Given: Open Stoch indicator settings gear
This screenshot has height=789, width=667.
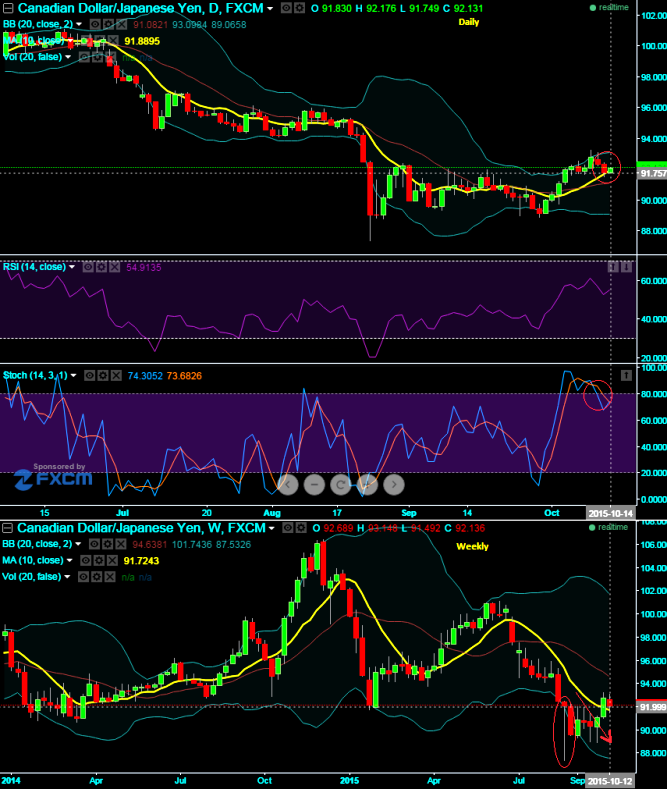Looking at the screenshot, I should pyautogui.click(x=103, y=375).
